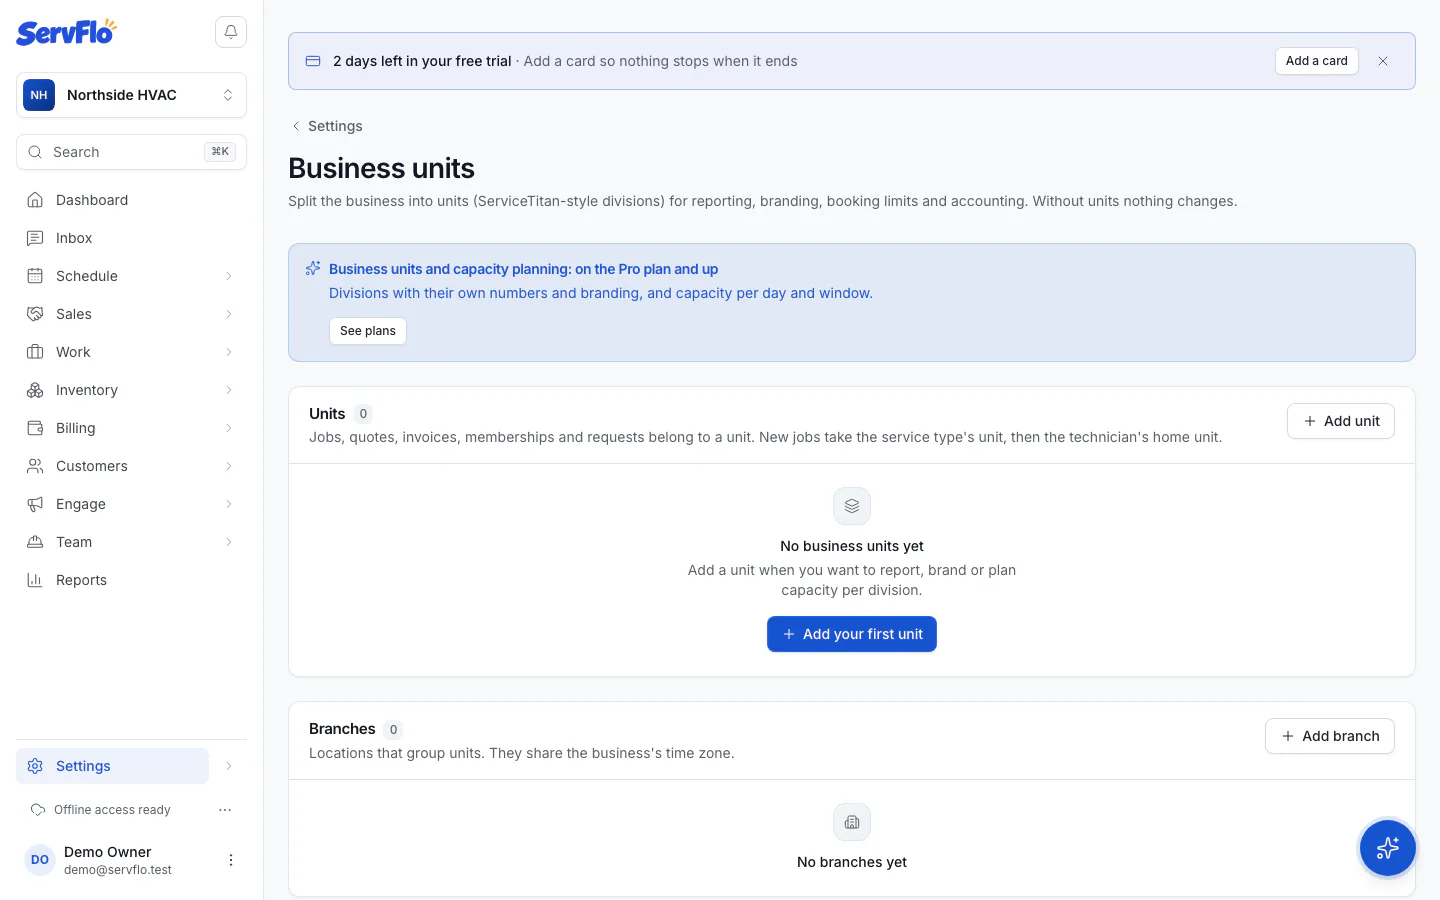Image resolution: width=1440 pixels, height=900 pixels.
Task: Open Inbox from the sidebar
Action: click(x=131, y=238)
